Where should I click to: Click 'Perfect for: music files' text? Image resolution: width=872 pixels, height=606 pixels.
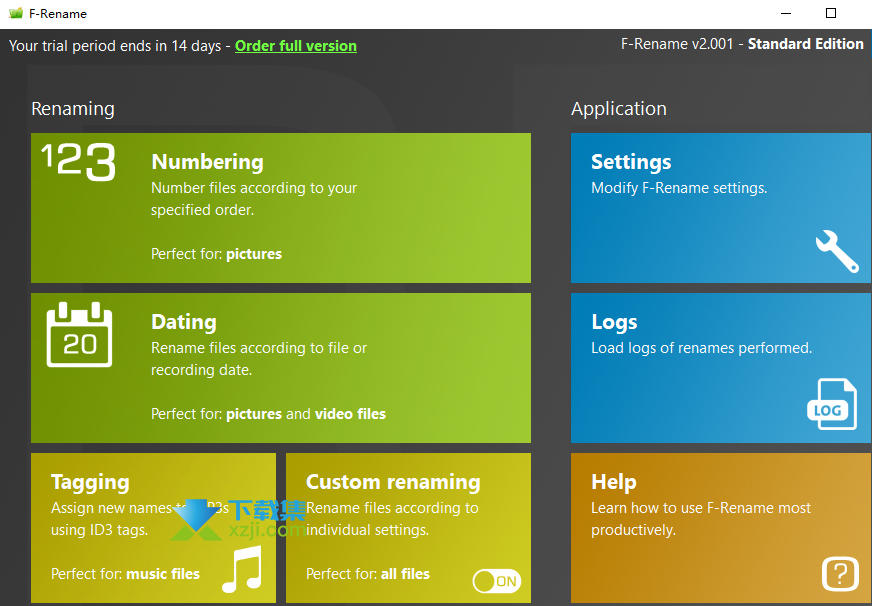coord(125,574)
